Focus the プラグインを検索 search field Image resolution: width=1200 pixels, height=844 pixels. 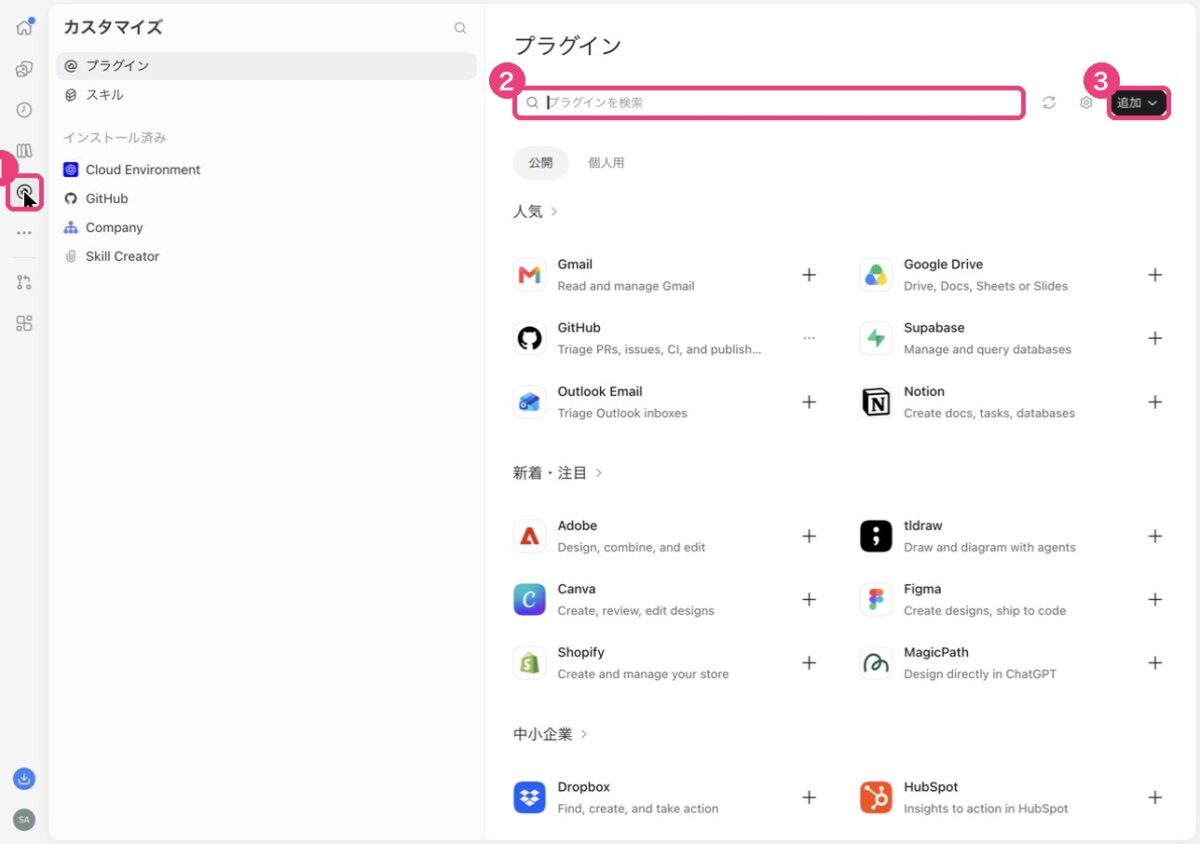pyautogui.click(x=769, y=103)
